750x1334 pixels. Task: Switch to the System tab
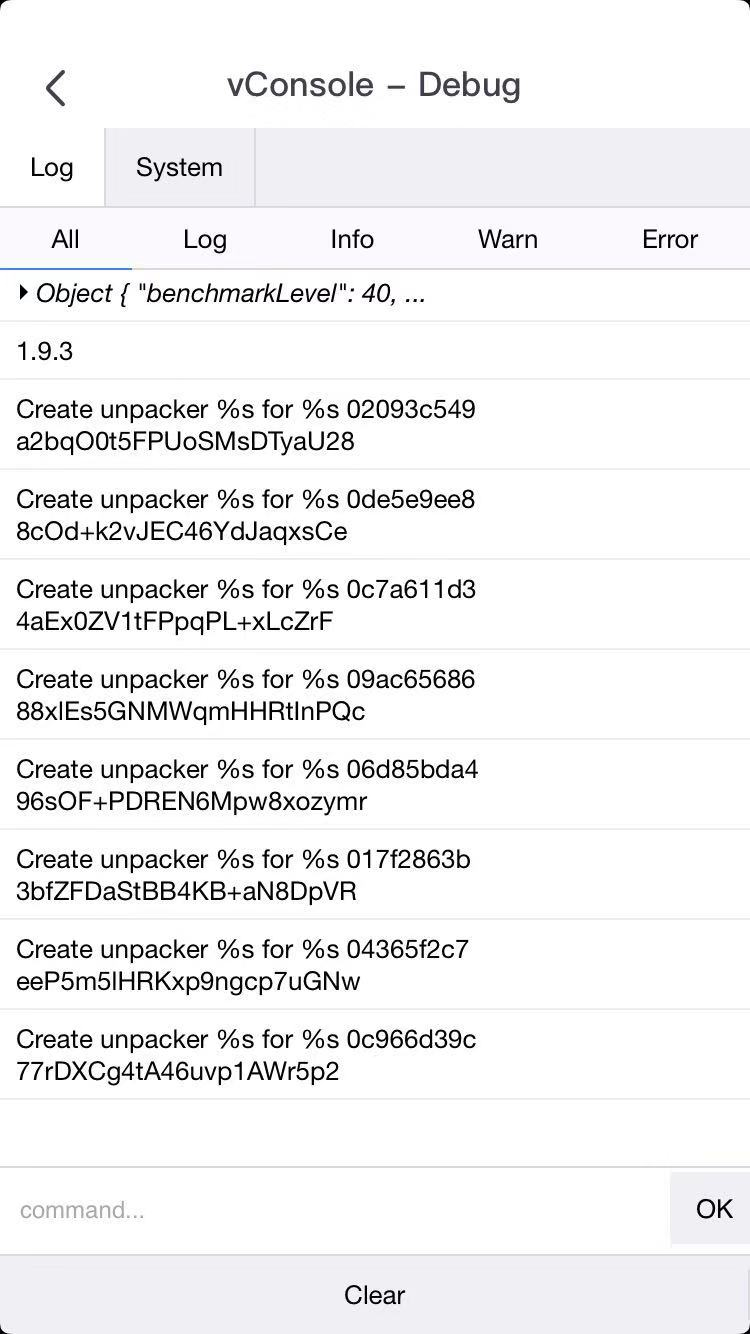tap(179, 167)
